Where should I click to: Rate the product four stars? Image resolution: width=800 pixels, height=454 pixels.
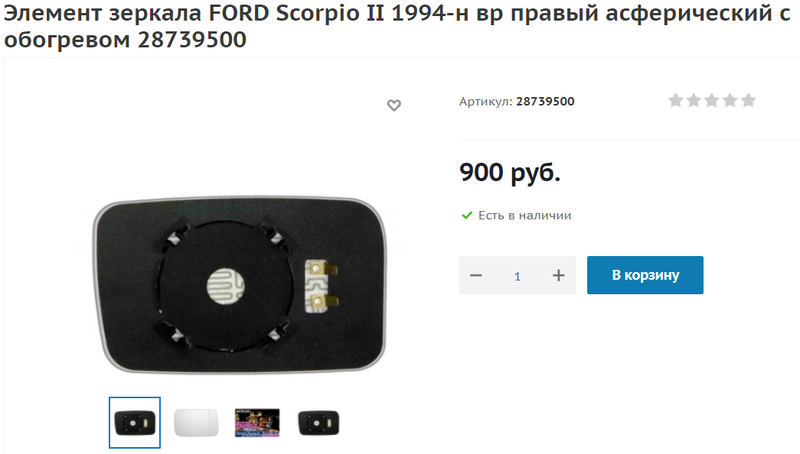[730, 100]
